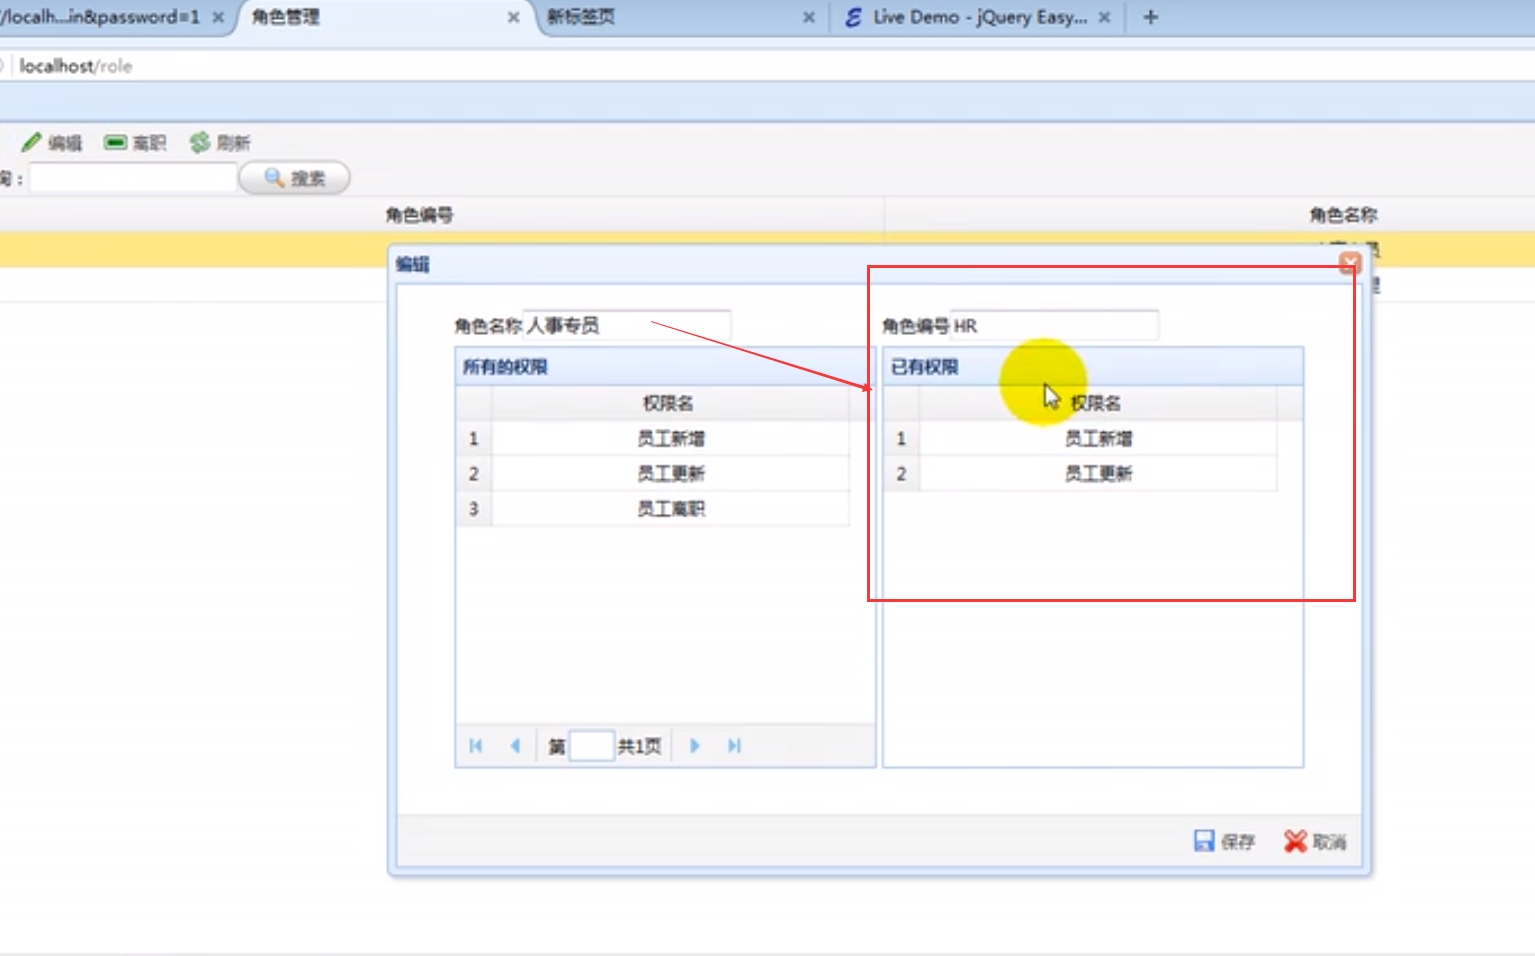Close the 新标签页 browser tab
The image size is (1535, 956).
pos(808,17)
